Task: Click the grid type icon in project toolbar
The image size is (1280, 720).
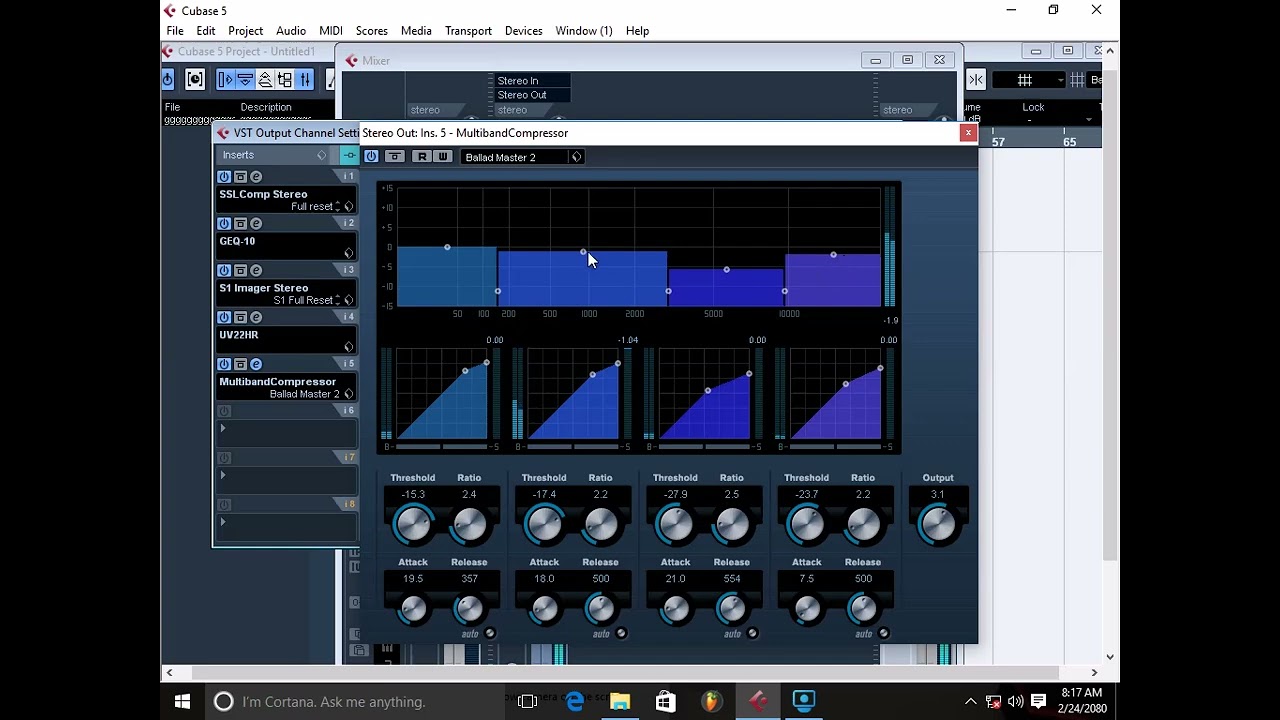Action: pyautogui.click(x=1077, y=80)
